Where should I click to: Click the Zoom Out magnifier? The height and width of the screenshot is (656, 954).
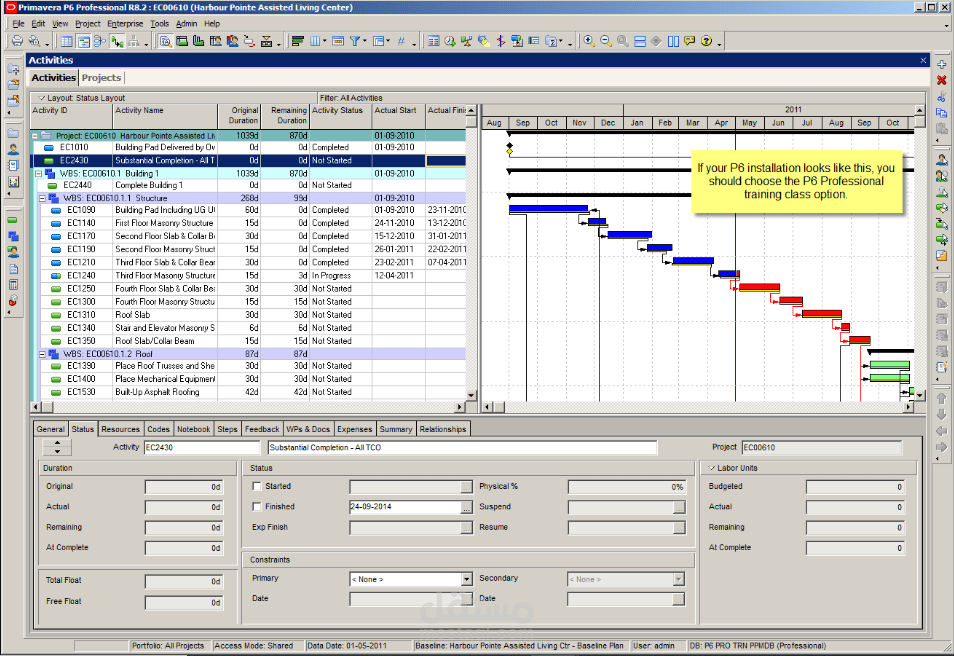606,41
